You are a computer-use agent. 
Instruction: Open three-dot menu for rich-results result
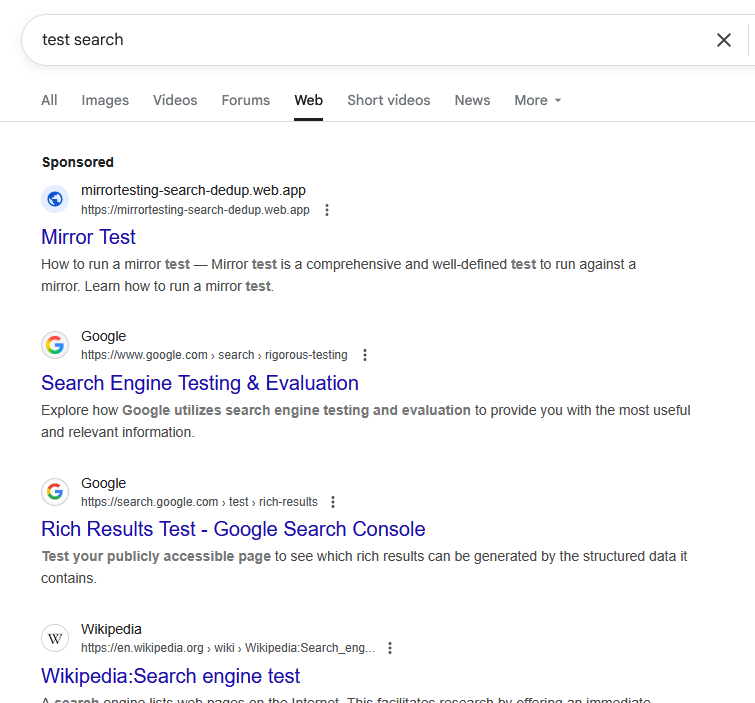pos(333,502)
